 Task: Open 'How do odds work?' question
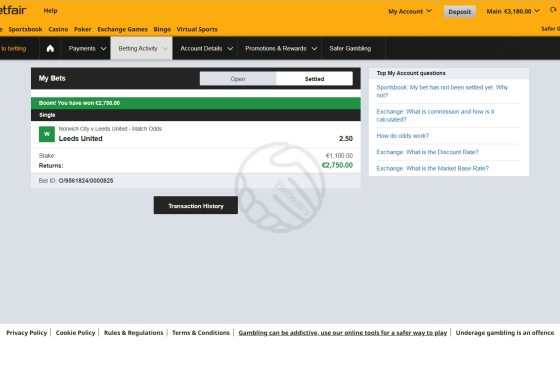pyautogui.click(x=402, y=136)
